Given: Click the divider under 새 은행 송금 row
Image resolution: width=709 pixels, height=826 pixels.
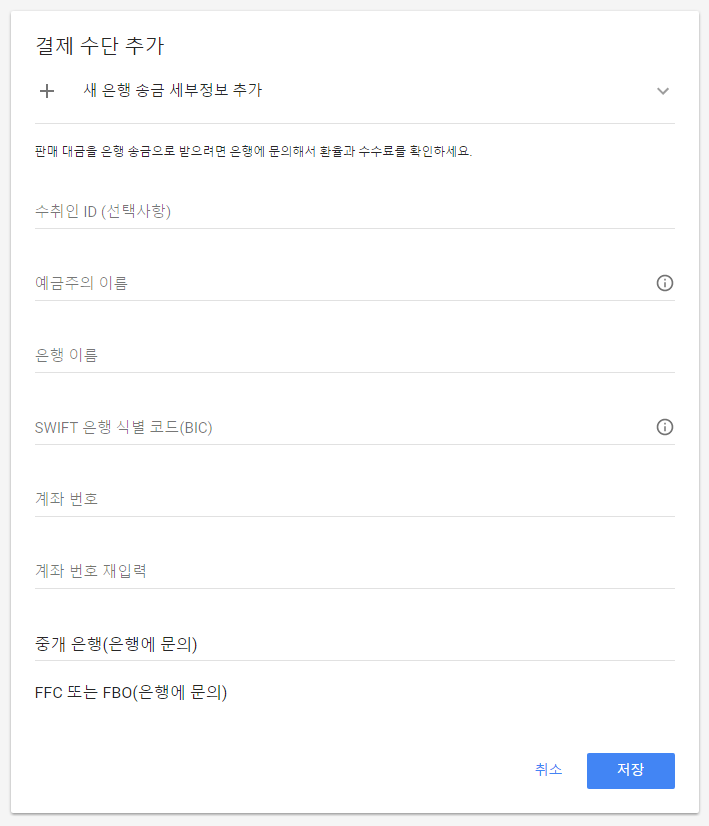Looking at the screenshot, I should click(354, 123).
